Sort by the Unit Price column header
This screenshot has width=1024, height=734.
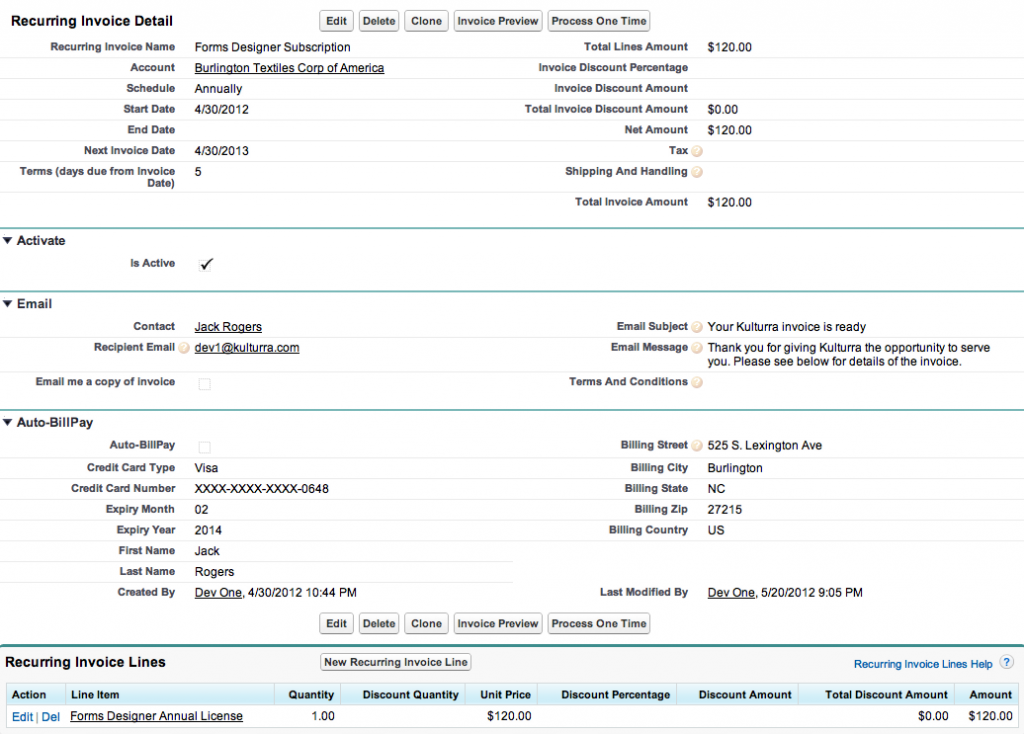[507, 694]
